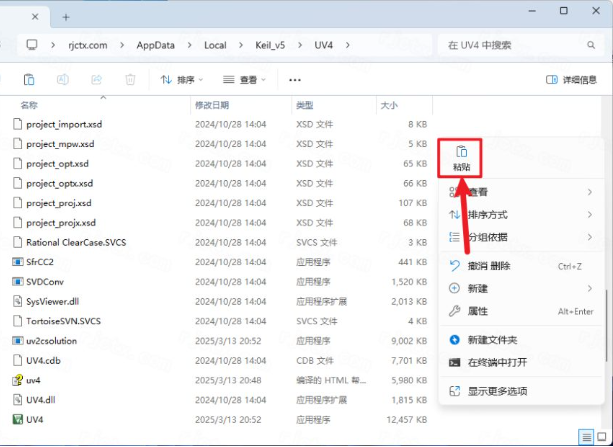Image resolution: width=613 pixels, height=447 pixels.
Task: Click the UV4.dll file icon
Action: (x=17, y=400)
